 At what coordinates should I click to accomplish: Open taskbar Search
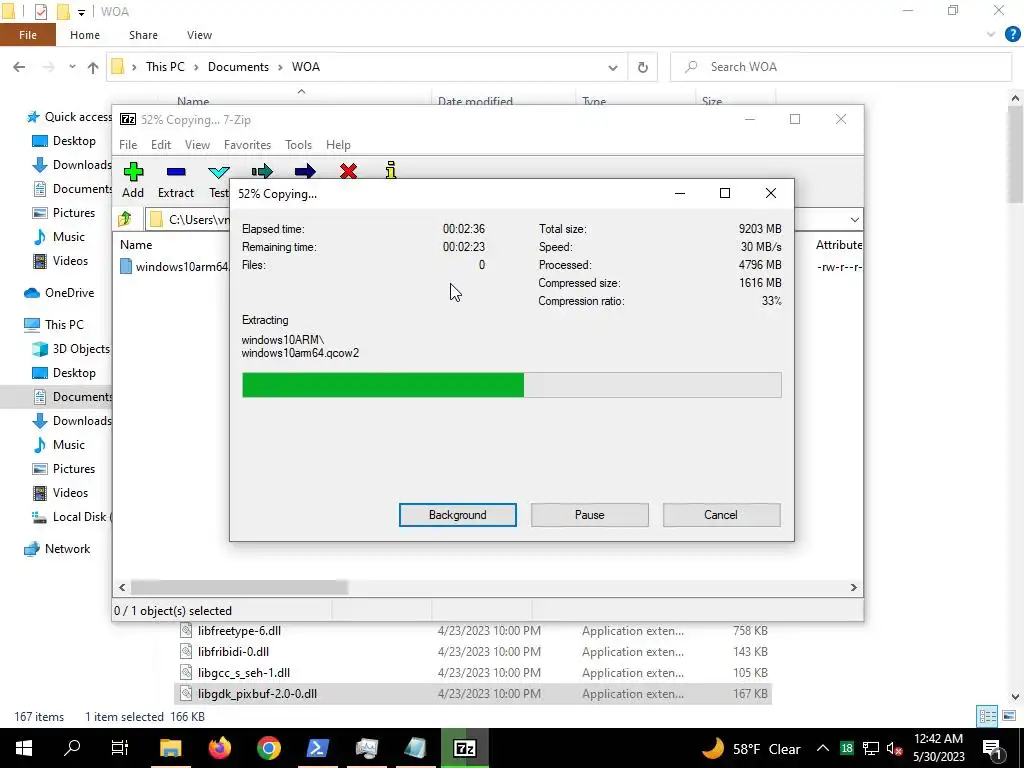click(72, 748)
